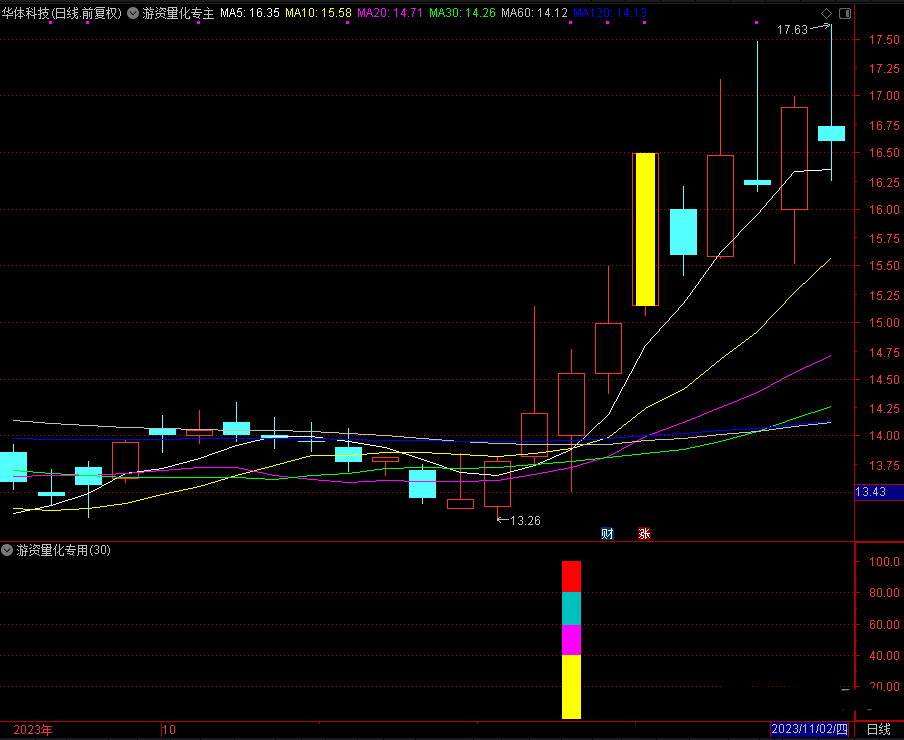Viewport: 904px width, 740px height.
Task: Click the 华体科技 stock title label
Action: coord(65,13)
